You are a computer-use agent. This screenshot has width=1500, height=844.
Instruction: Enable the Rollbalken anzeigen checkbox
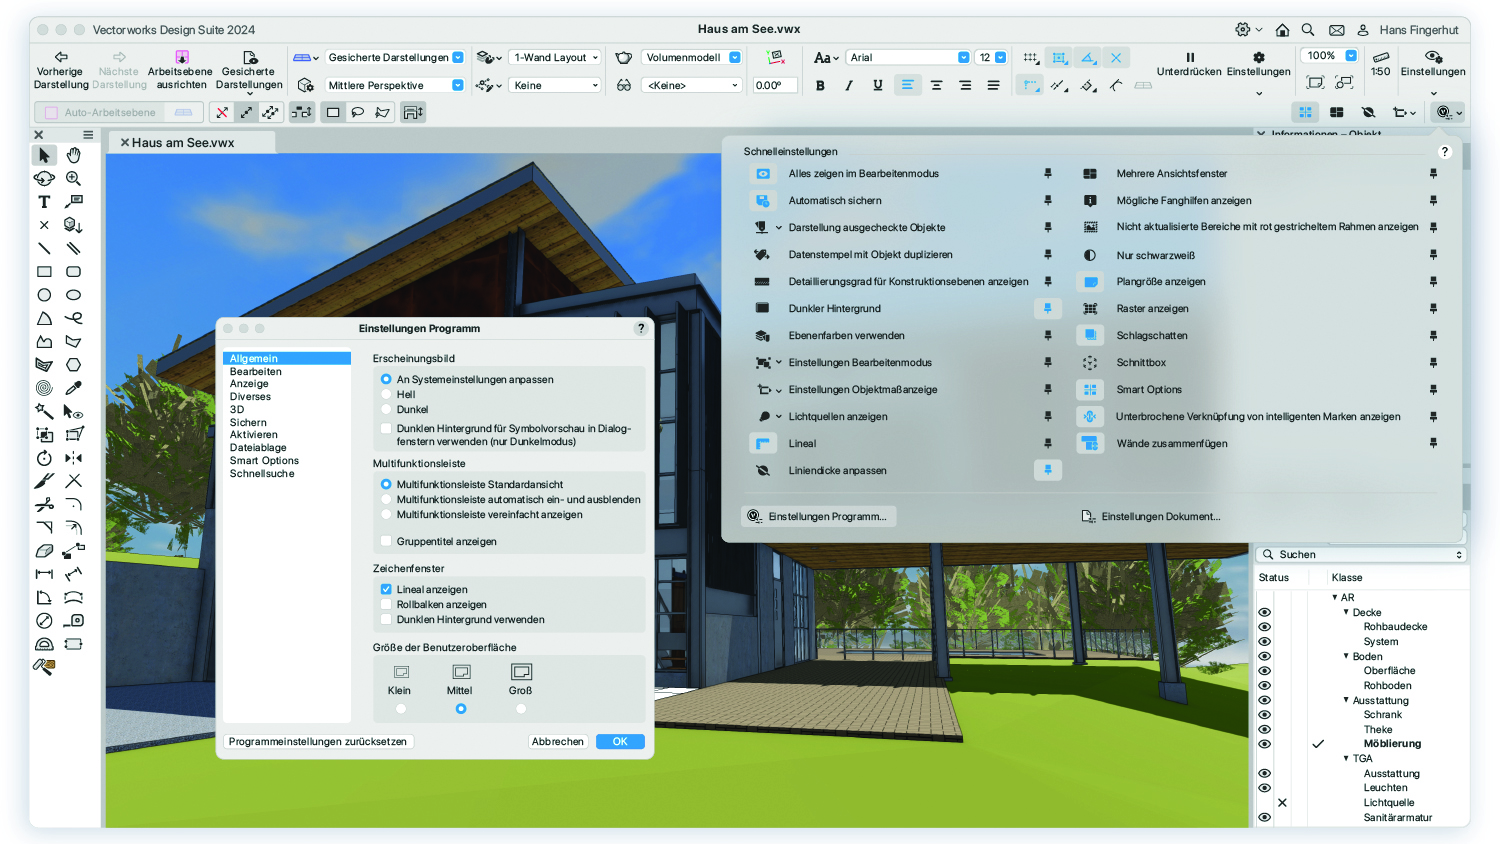(x=386, y=603)
